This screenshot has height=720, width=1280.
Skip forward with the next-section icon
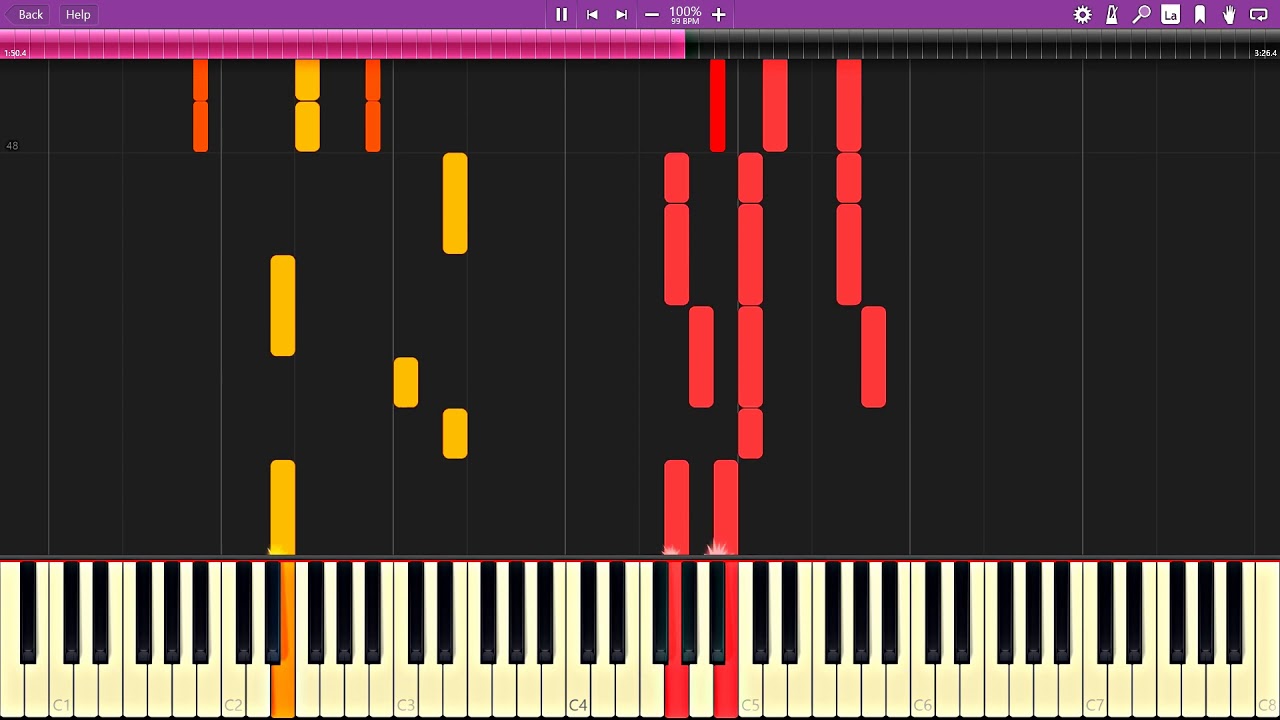621,14
